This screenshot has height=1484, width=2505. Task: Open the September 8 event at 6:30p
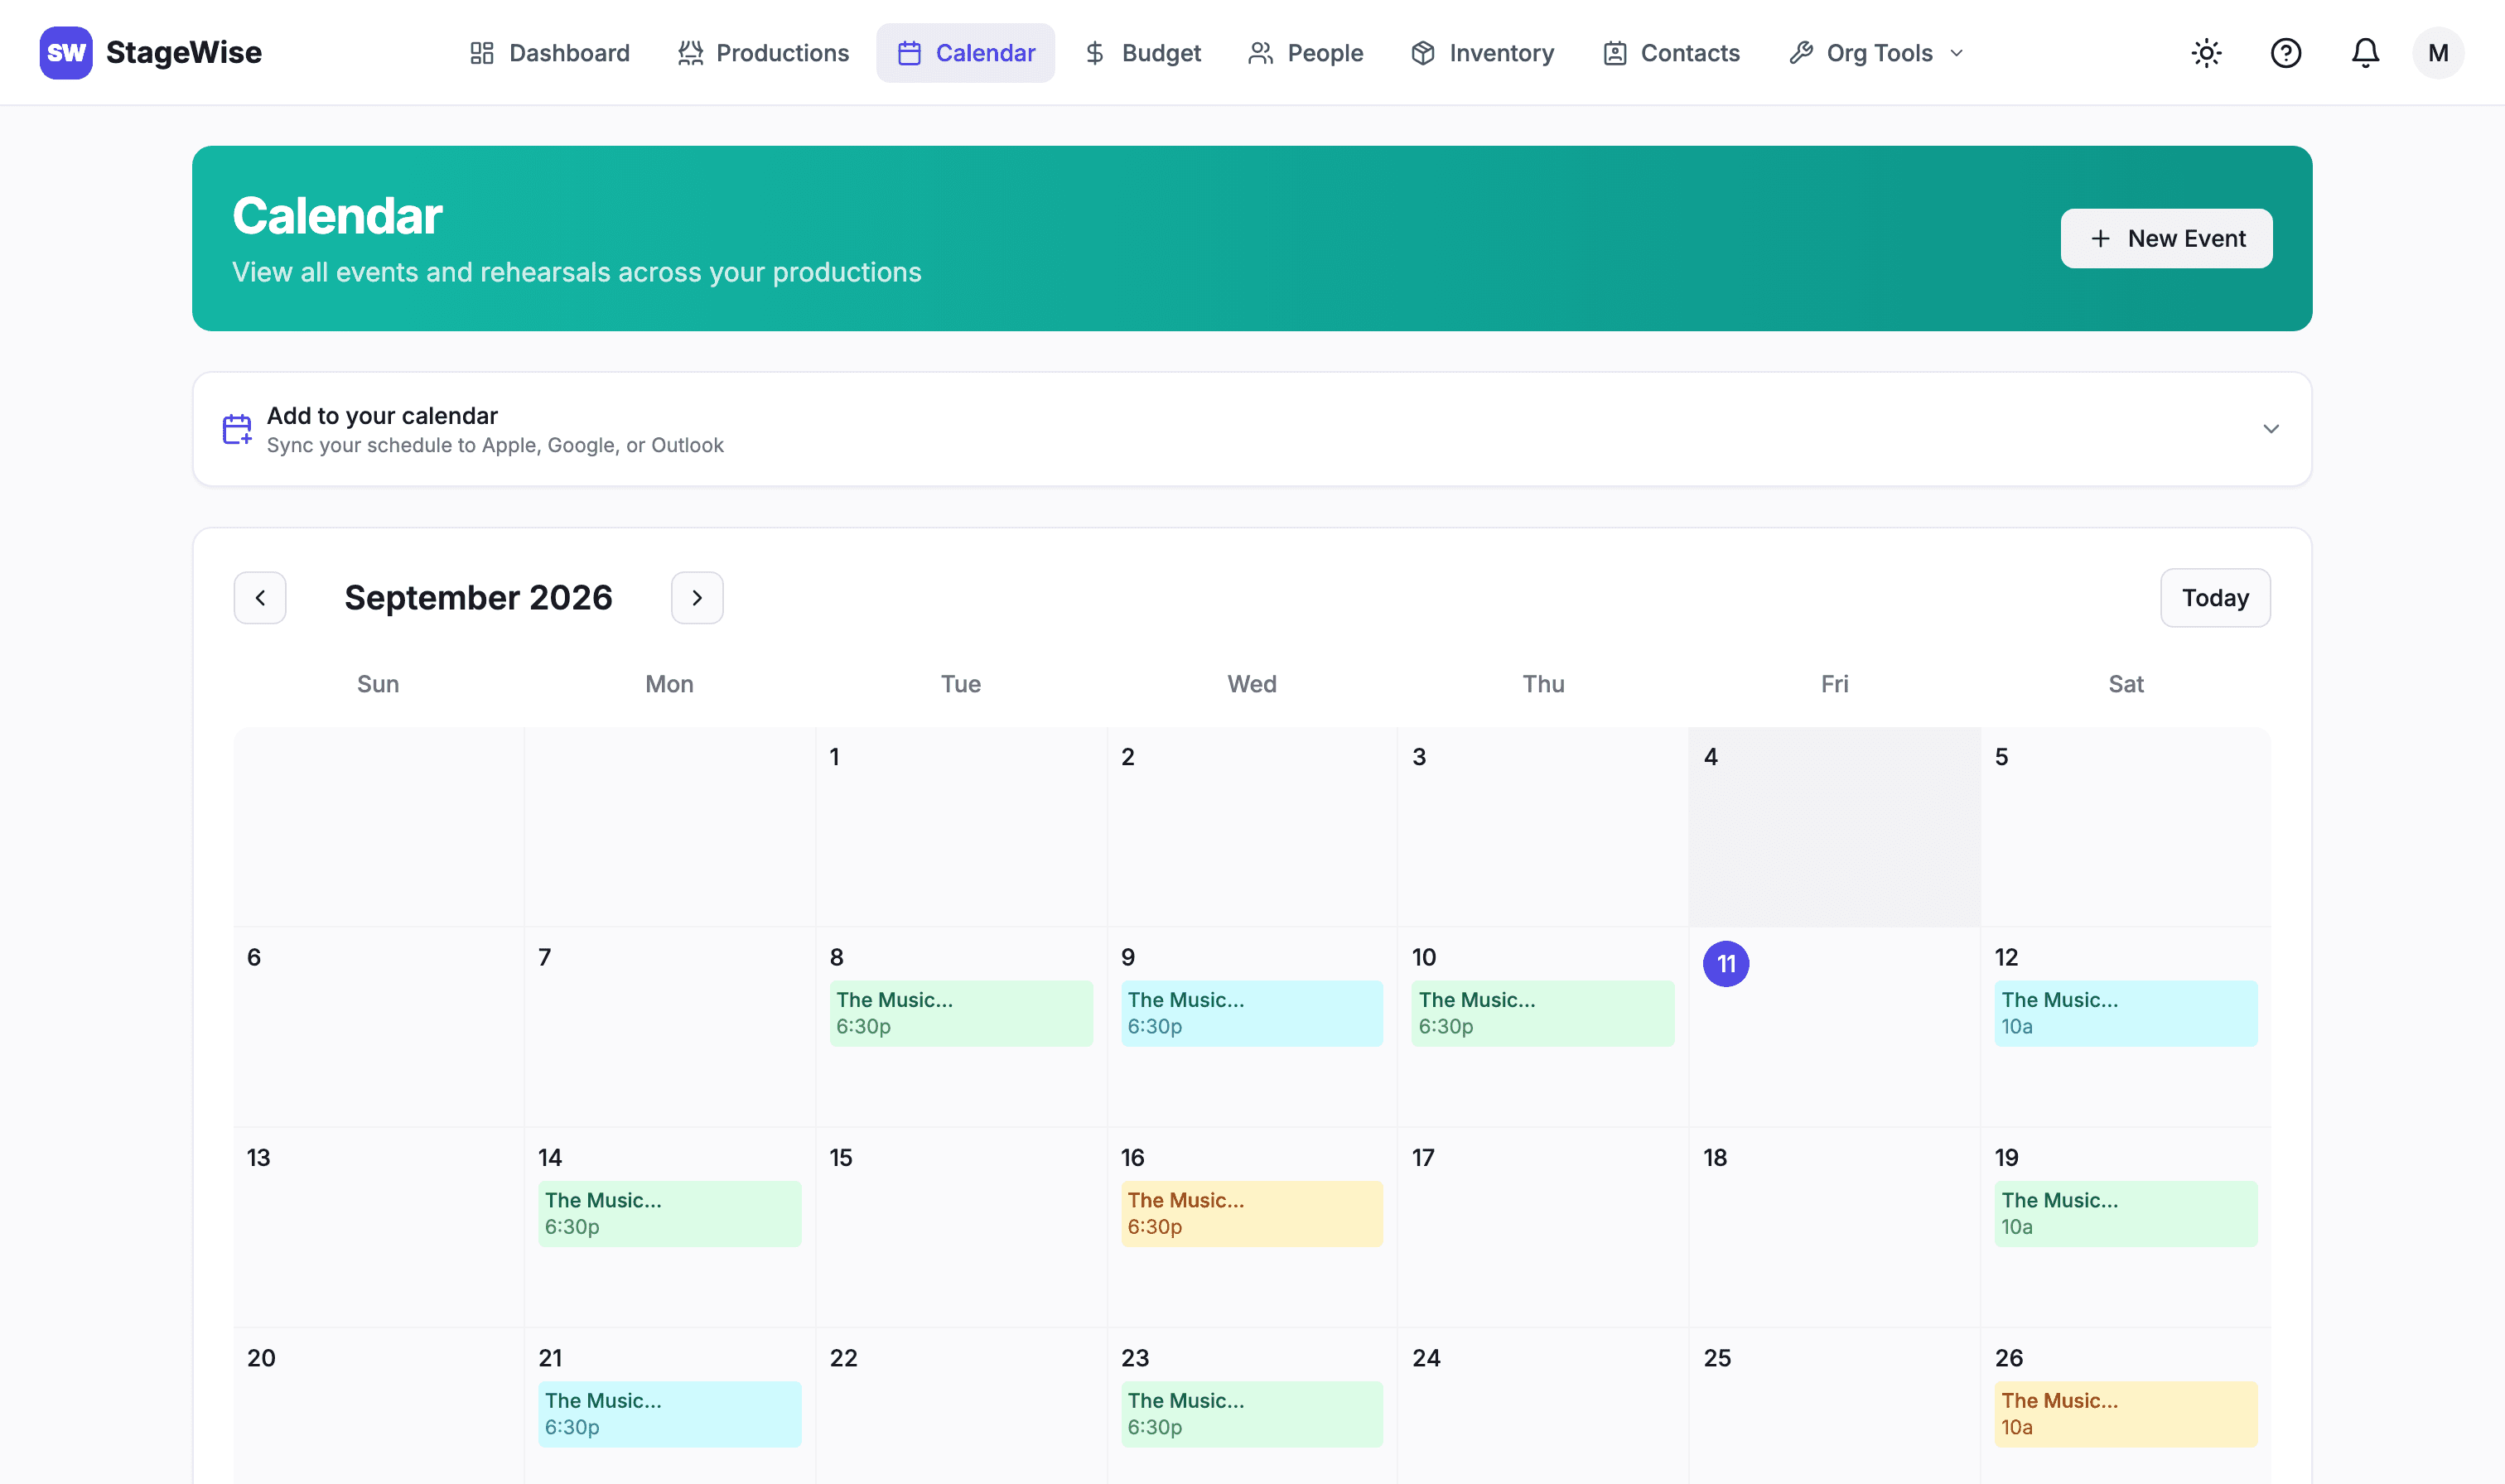pos(961,1013)
